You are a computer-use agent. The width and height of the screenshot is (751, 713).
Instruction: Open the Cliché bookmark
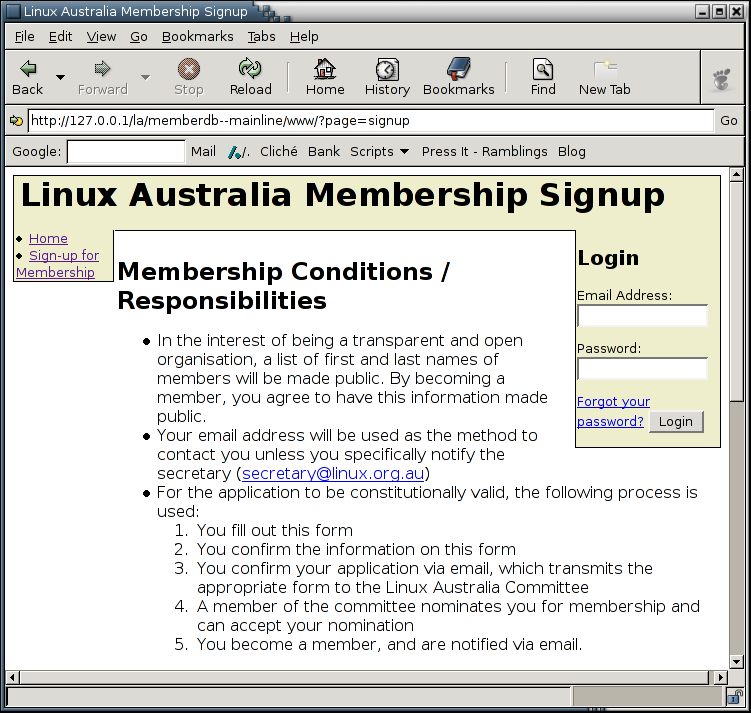click(x=279, y=152)
